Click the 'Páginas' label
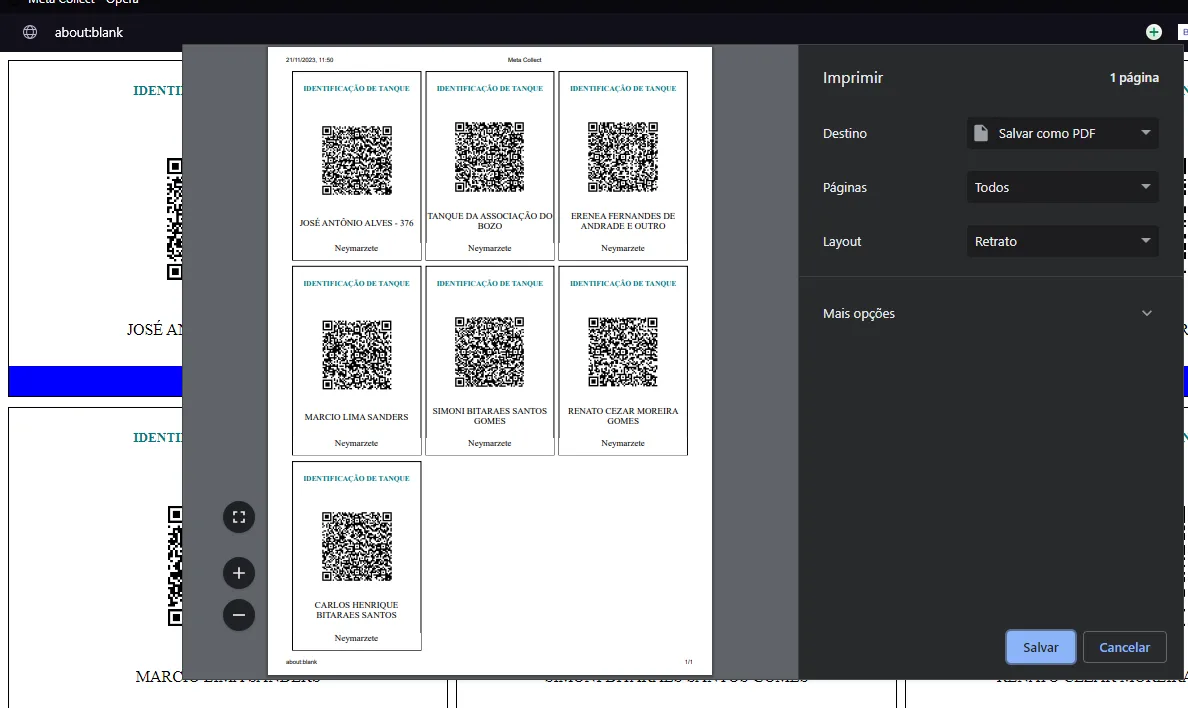The height and width of the screenshot is (708, 1188). (845, 187)
